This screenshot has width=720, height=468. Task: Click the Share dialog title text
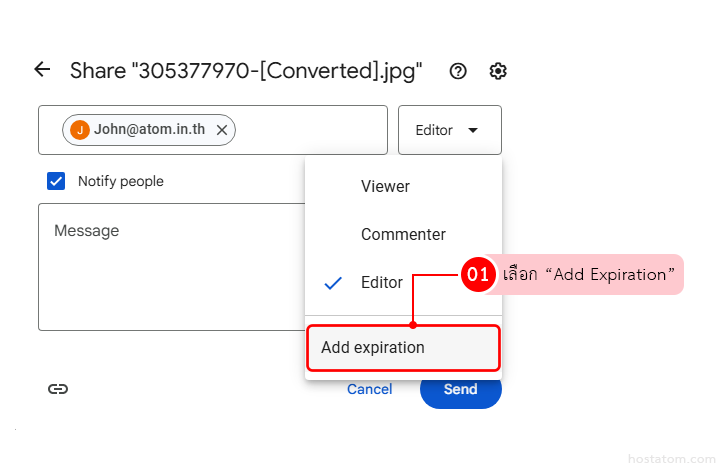click(x=245, y=71)
